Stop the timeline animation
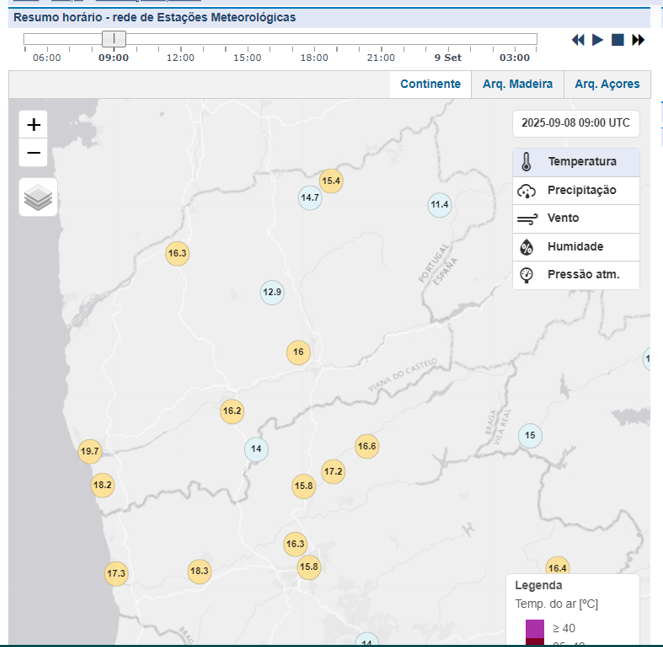Image resolution: width=663 pixels, height=647 pixels. pyautogui.click(x=618, y=40)
